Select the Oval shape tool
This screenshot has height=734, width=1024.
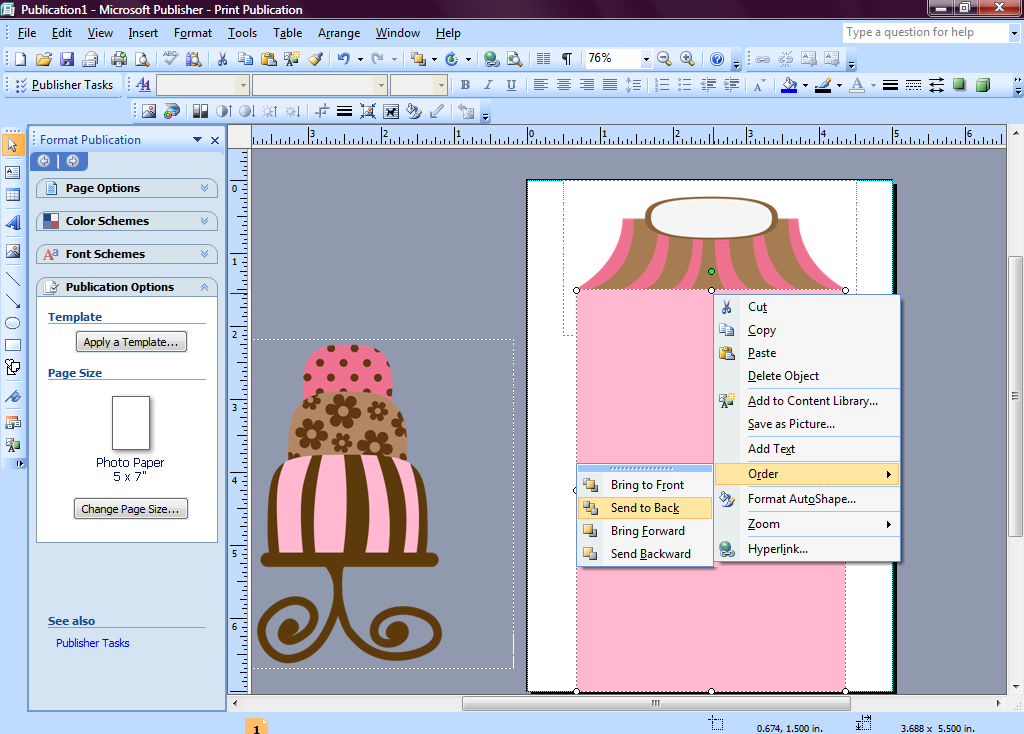13,322
